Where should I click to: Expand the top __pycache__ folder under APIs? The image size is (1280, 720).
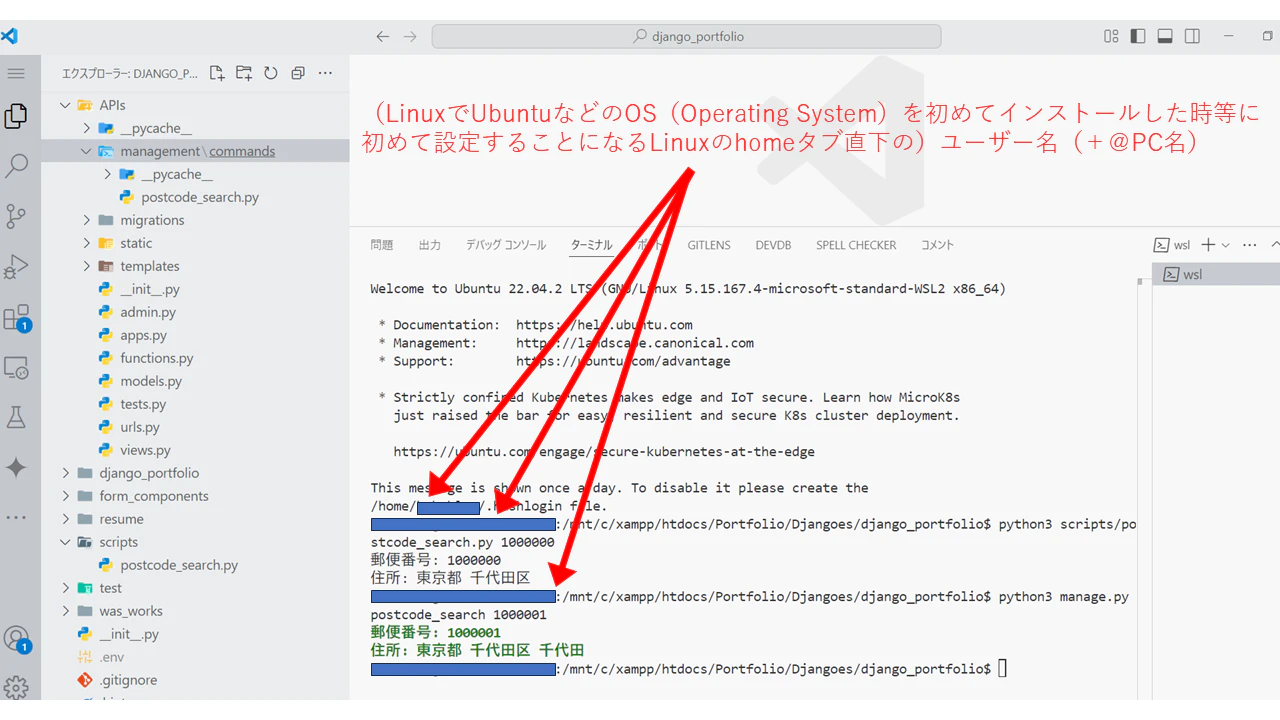point(87,128)
